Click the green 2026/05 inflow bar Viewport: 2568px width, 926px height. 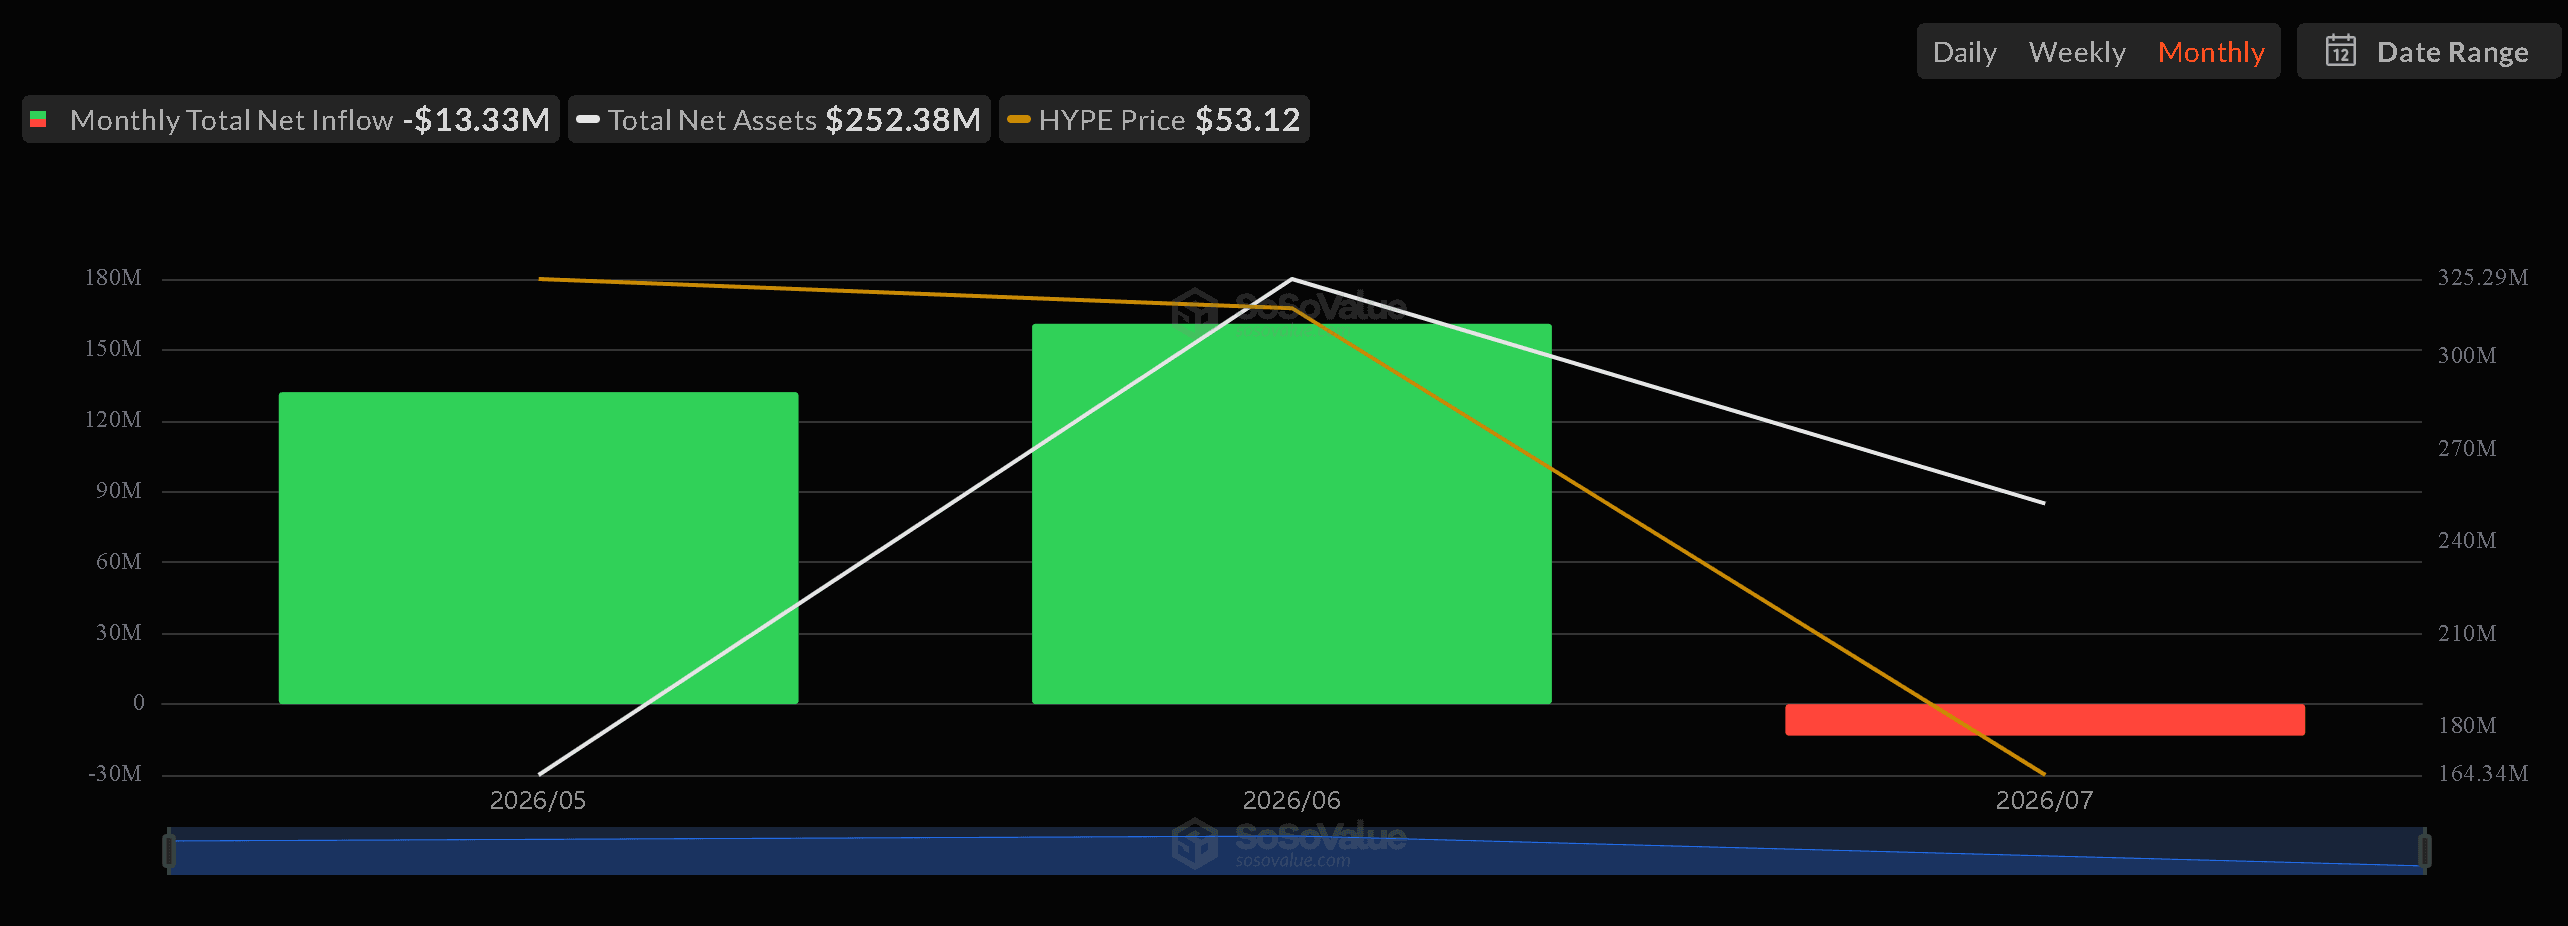tap(538, 548)
